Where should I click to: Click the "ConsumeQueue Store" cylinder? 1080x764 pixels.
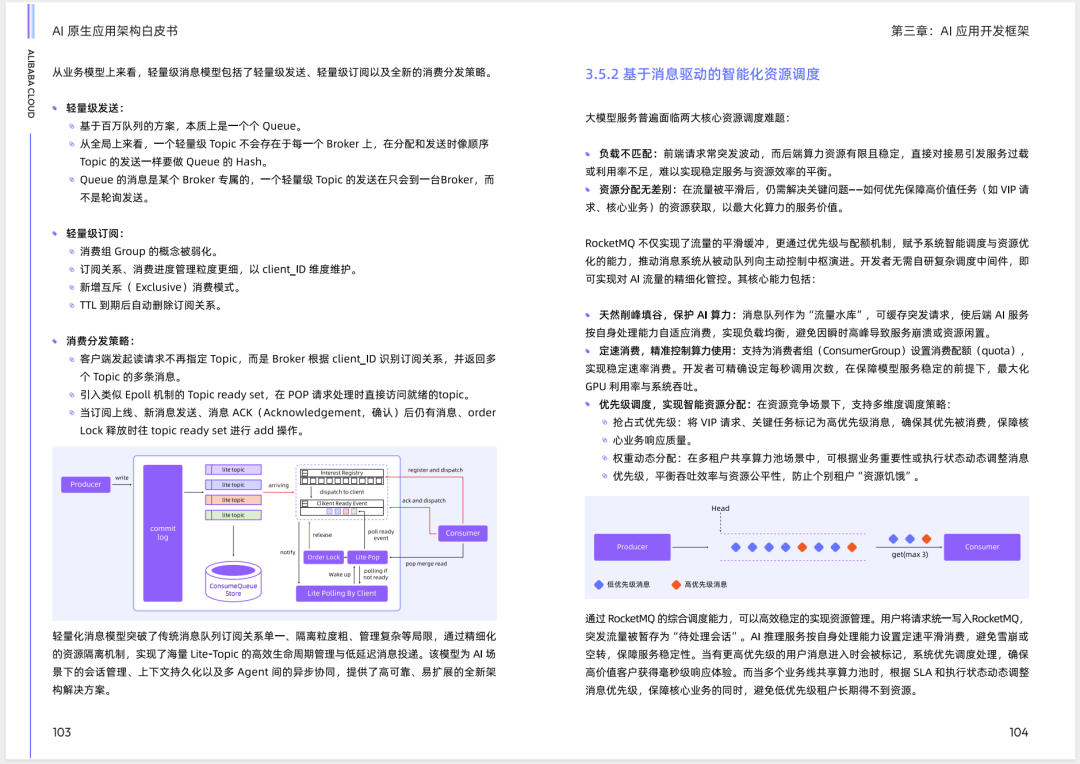coord(233,581)
